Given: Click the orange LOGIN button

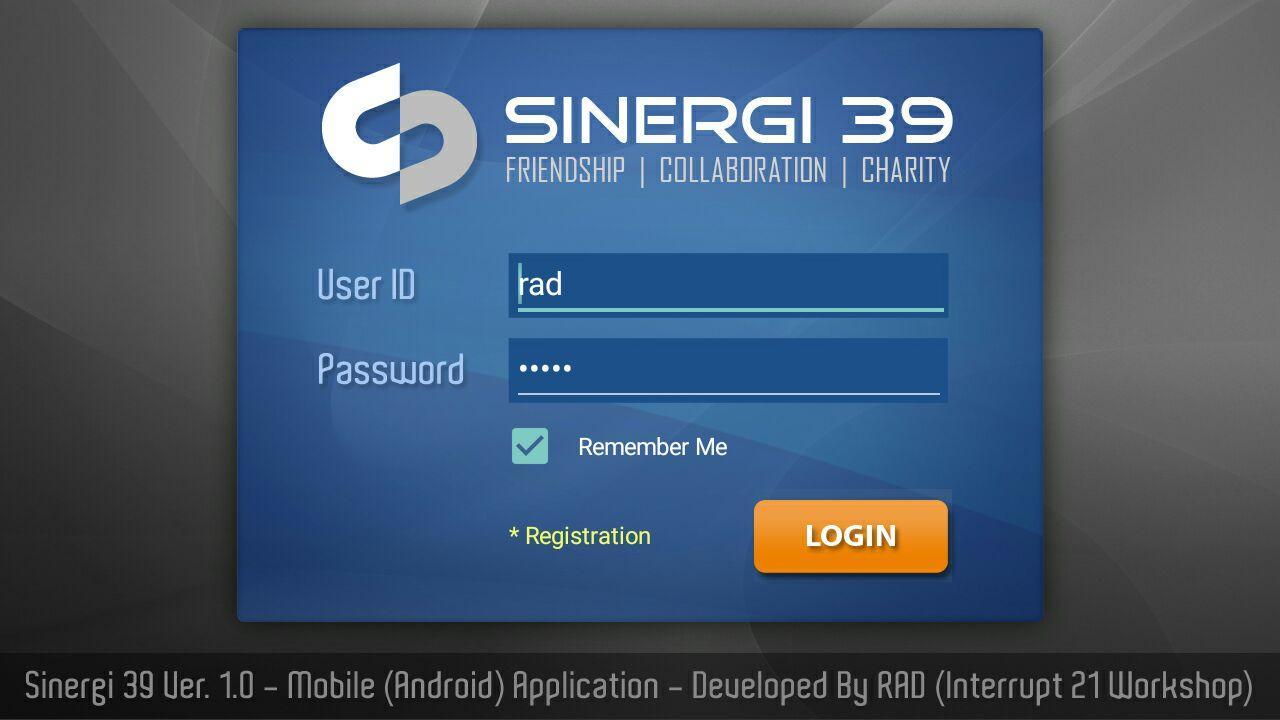Looking at the screenshot, I should coord(851,536).
